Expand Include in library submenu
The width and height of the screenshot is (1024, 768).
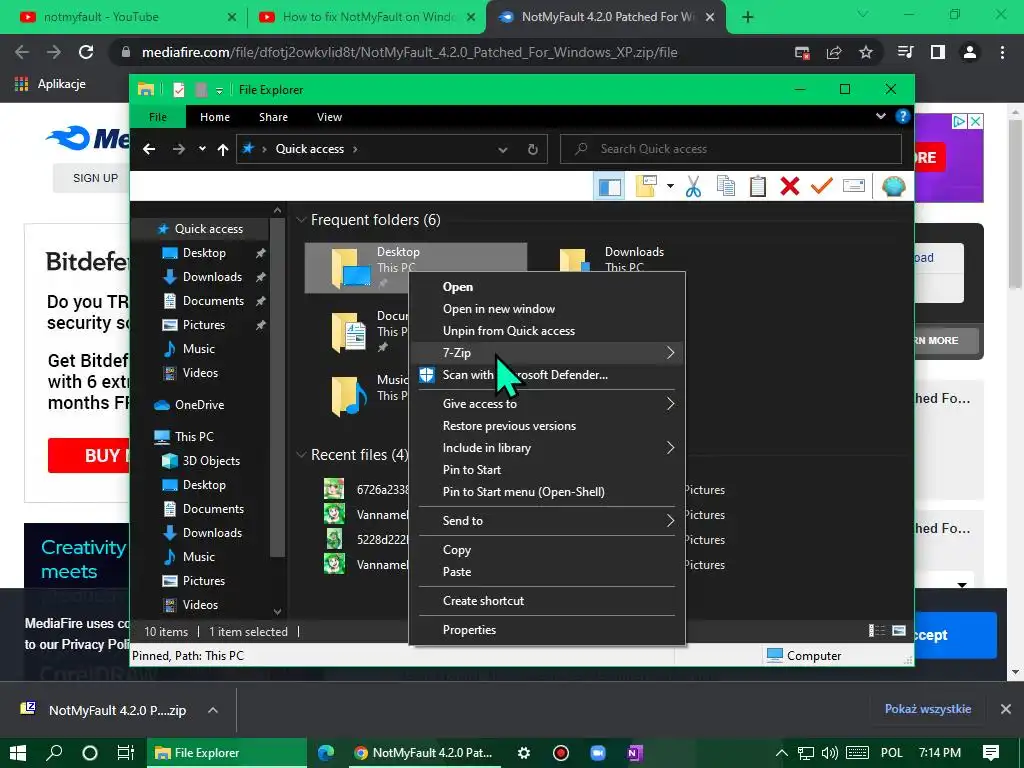coord(547,448)
